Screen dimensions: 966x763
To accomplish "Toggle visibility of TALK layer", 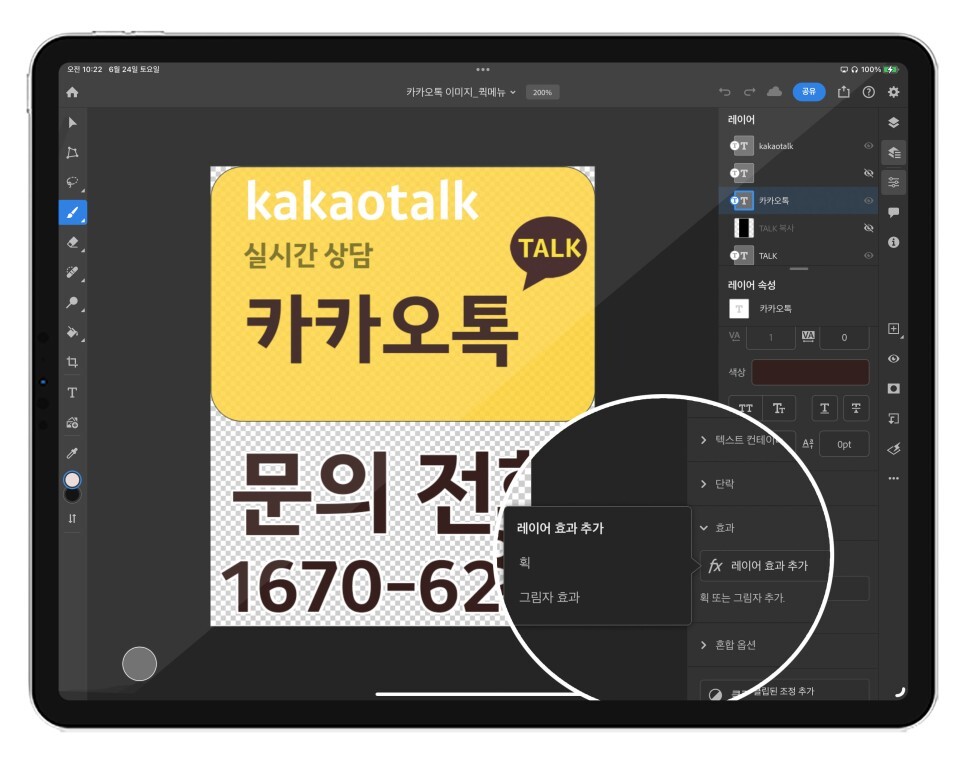I will pyautogui.click(x=868, y=255).
